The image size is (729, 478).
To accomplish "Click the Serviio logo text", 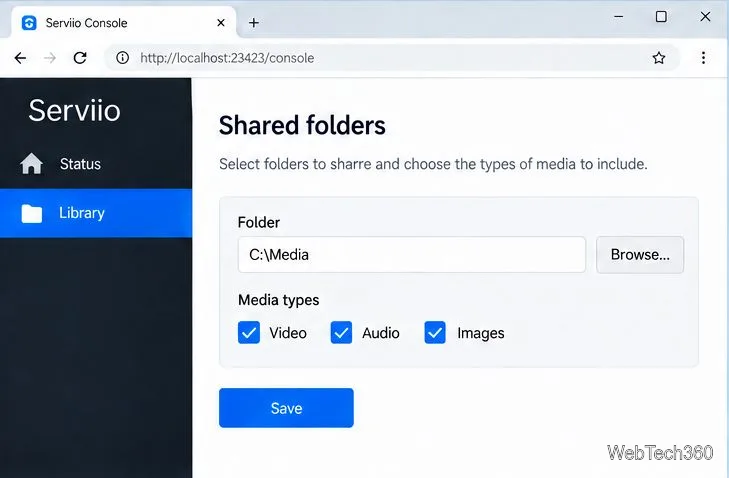I will [x=74, y=111].
